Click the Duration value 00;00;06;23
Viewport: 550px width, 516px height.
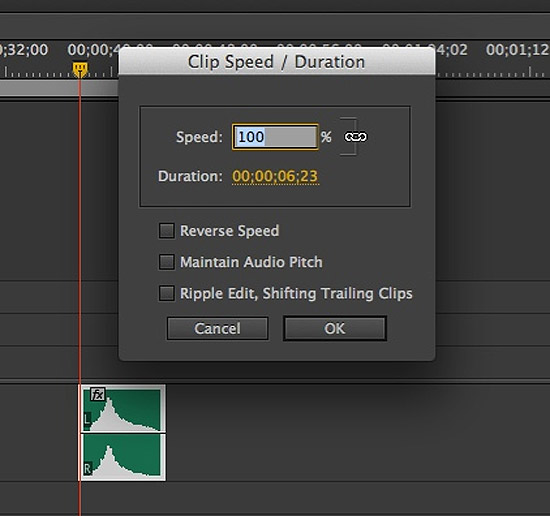(x=275, y=176)
